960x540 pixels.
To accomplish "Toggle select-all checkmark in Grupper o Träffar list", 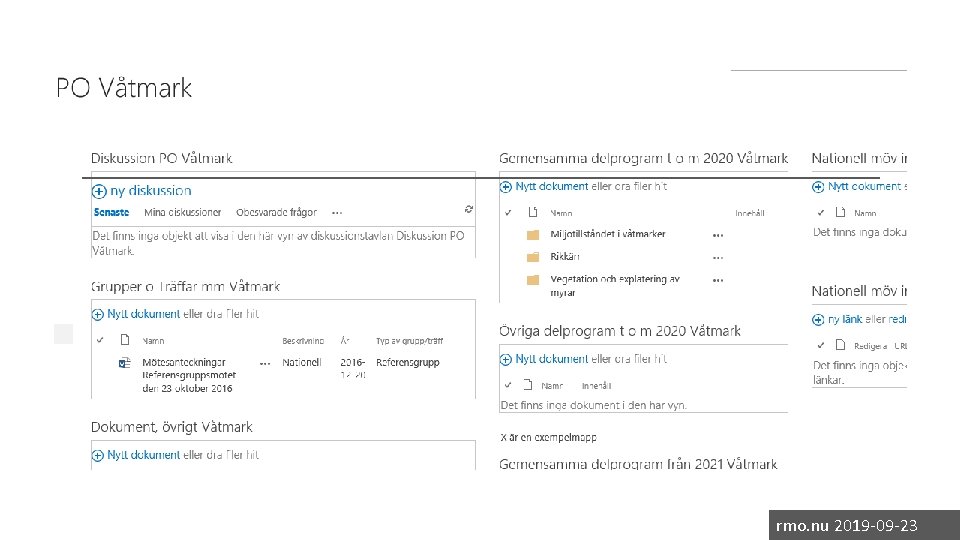I will pos(100,340).
